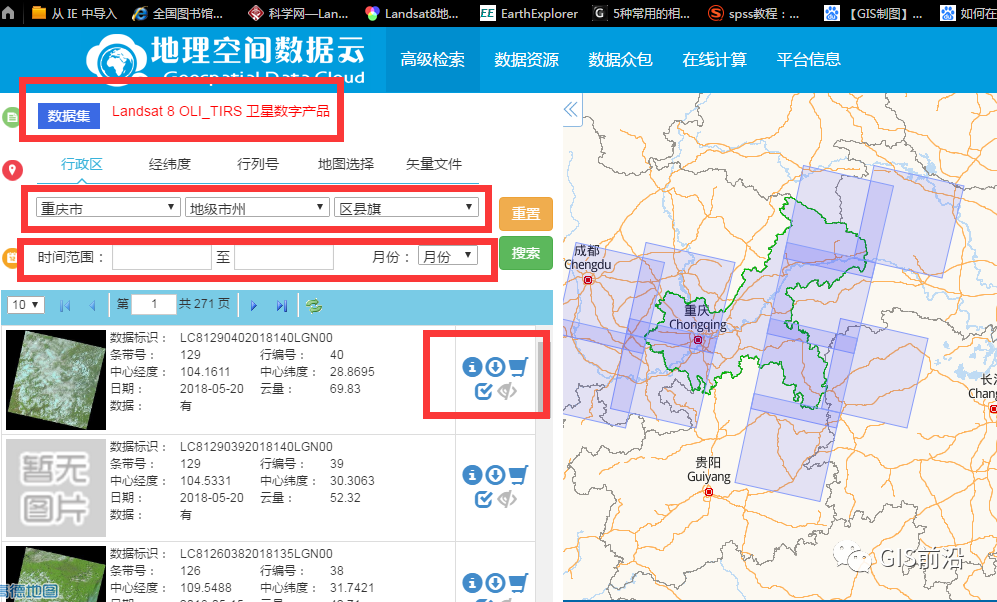The width and height of the screenshot is (997, 602).
Task: Add LC81290402018140LGN00 to cart
Action: point(518,367)
